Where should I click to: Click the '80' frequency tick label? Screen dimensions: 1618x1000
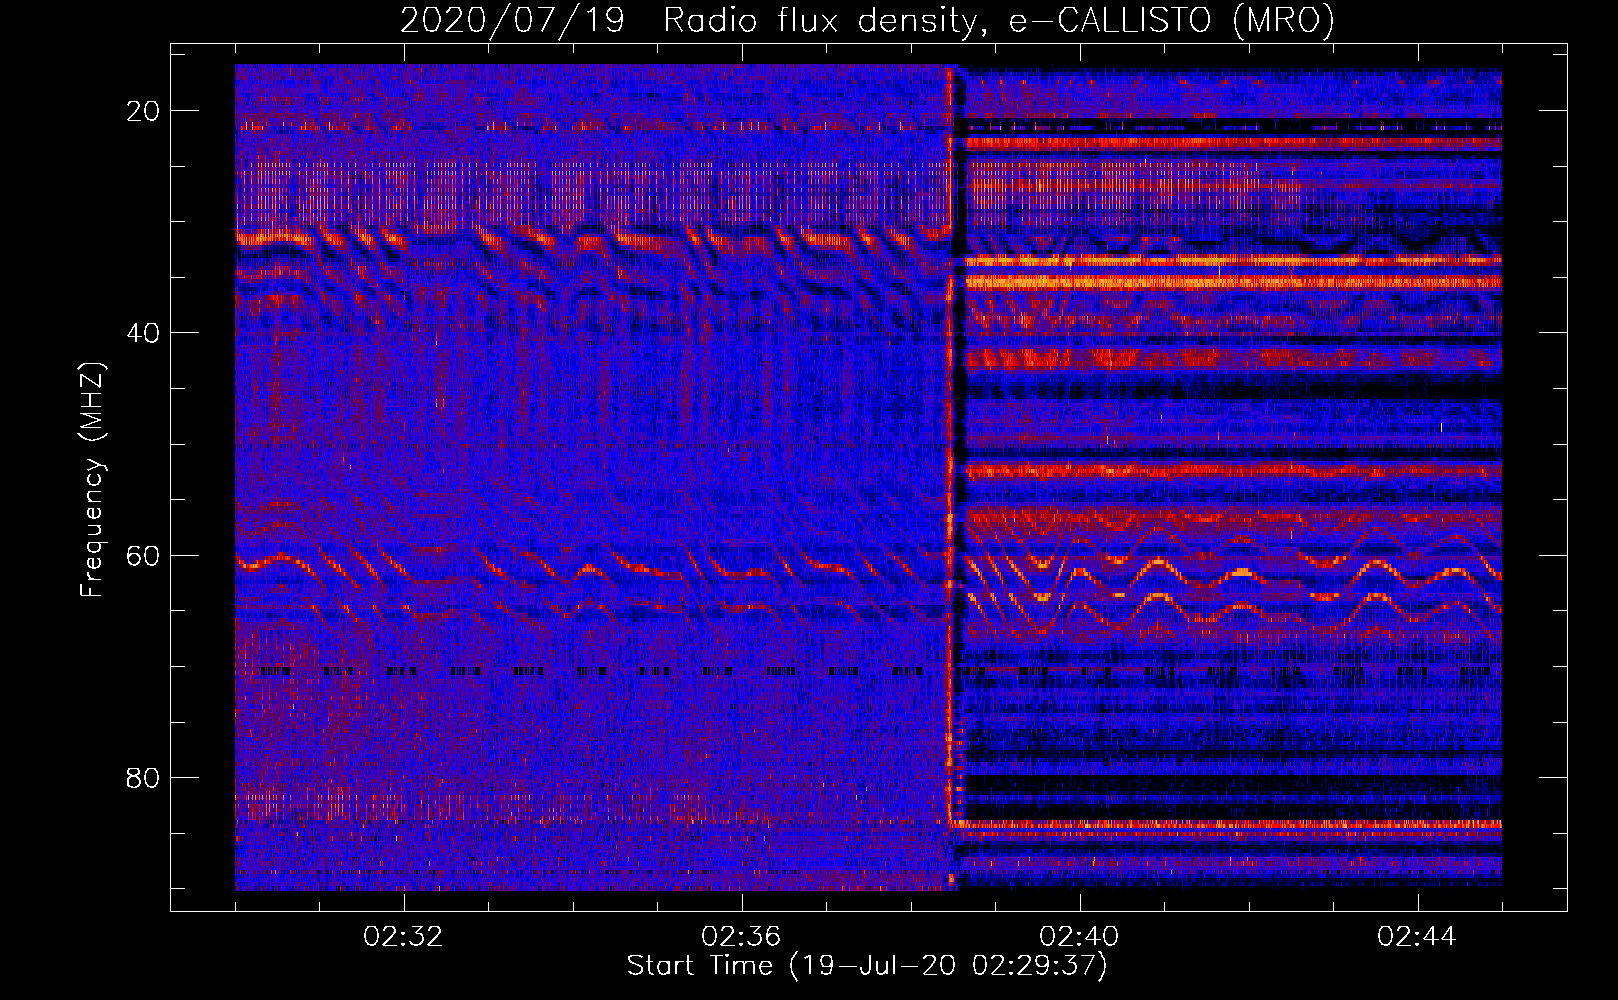144,777
